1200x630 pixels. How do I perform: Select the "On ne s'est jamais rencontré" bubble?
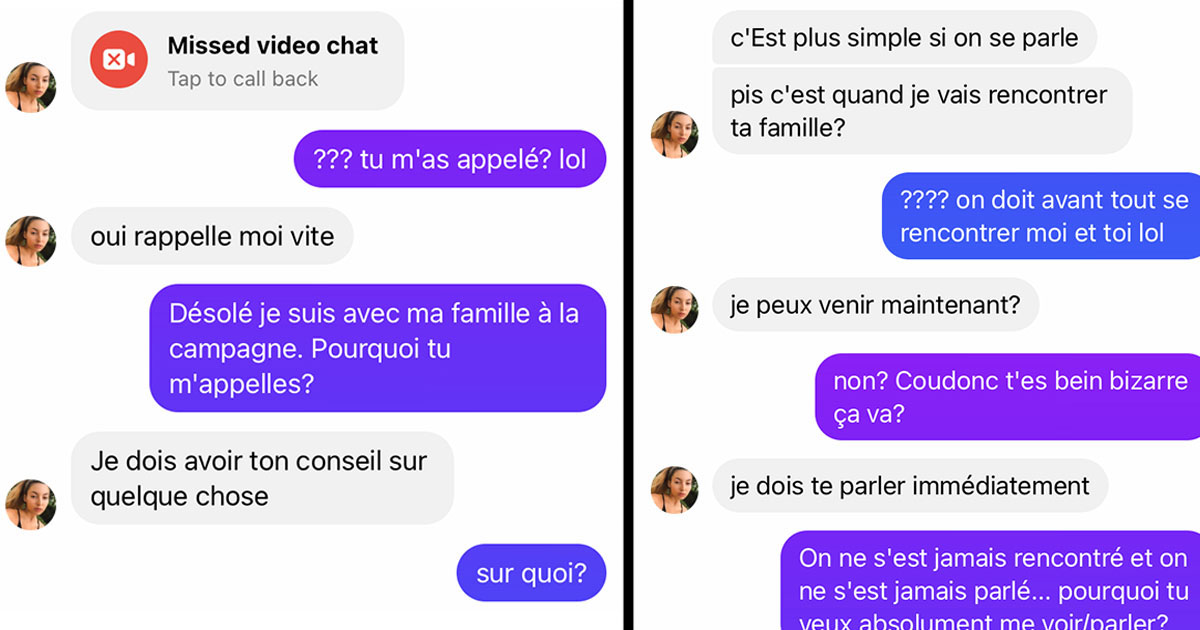[x=990, y=580]
